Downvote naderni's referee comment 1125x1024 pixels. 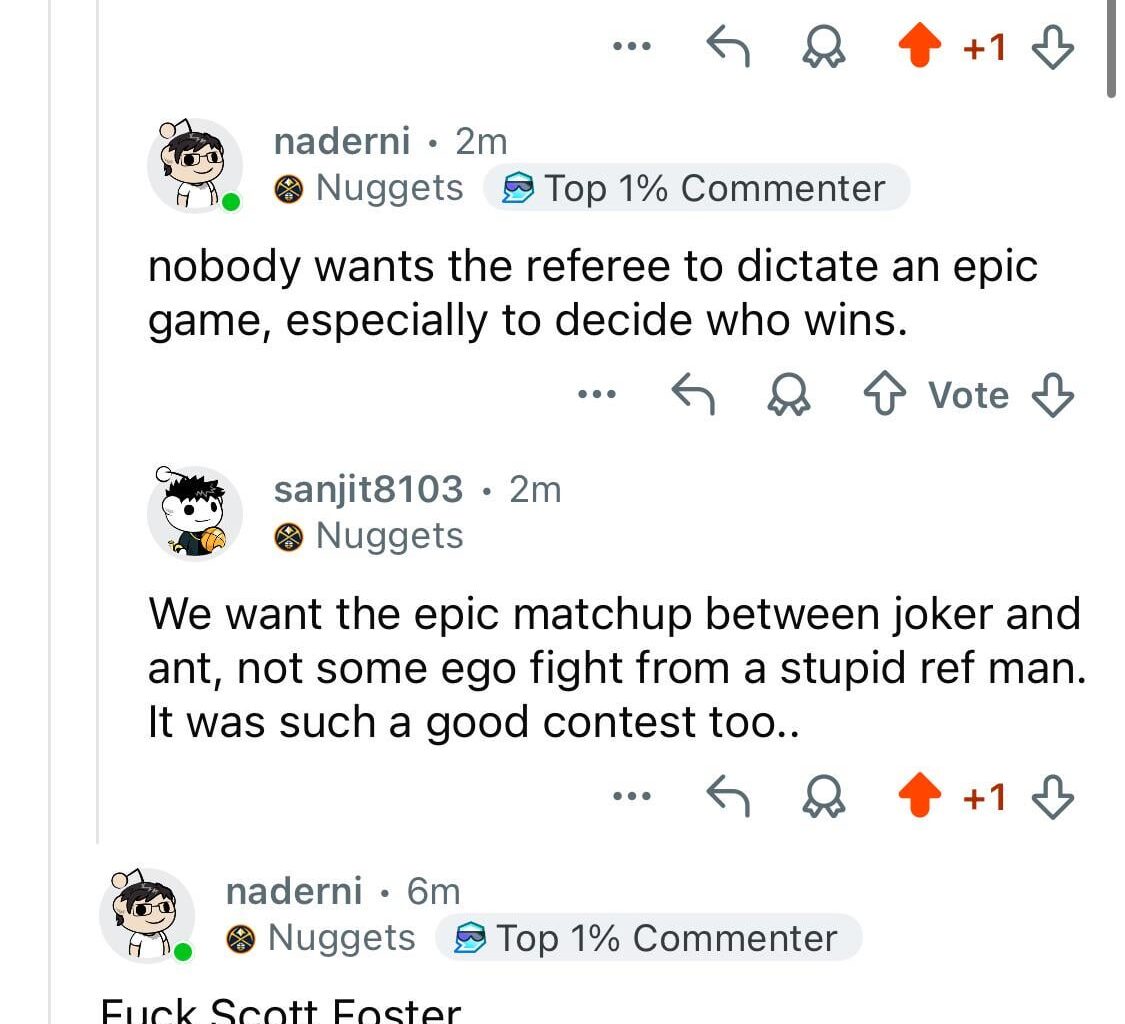pos(1052,394)
